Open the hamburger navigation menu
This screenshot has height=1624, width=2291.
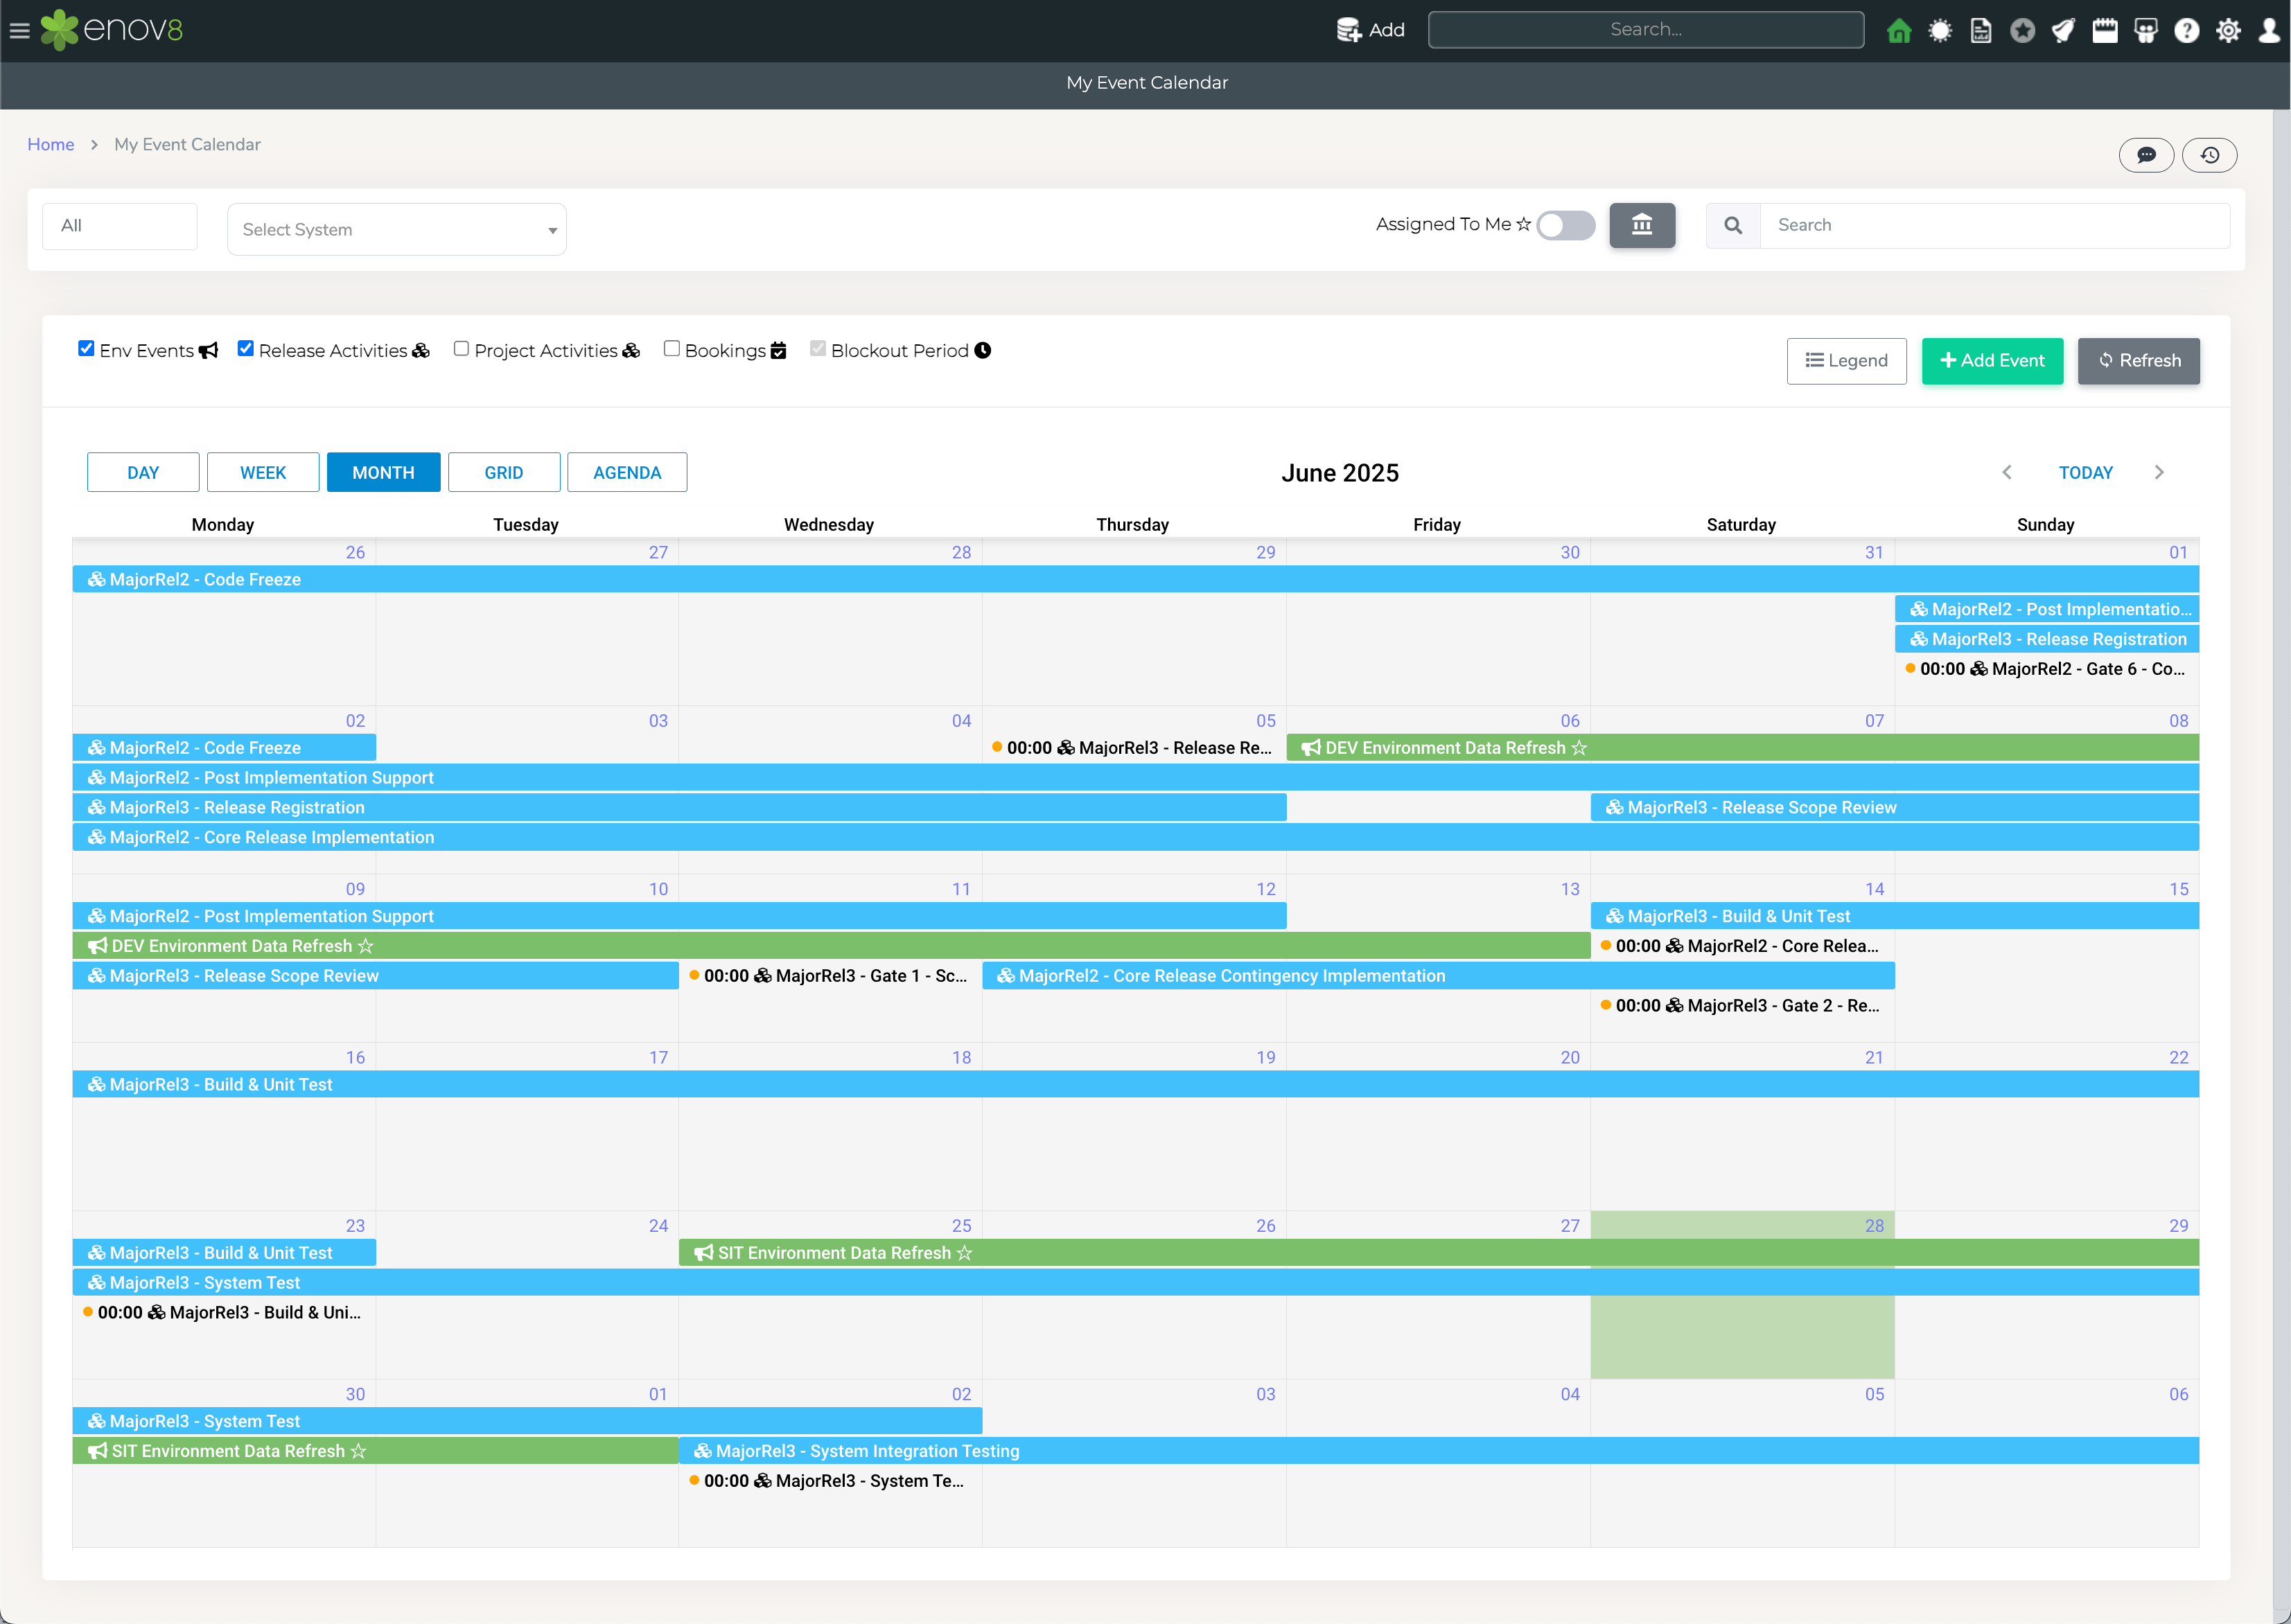[19, 30]
